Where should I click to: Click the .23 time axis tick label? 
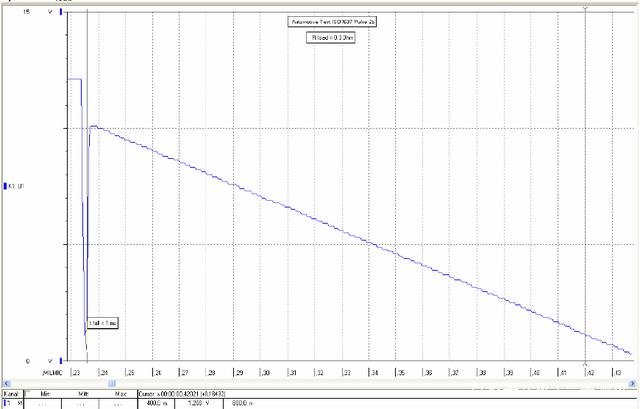click(x=76, y=373)
